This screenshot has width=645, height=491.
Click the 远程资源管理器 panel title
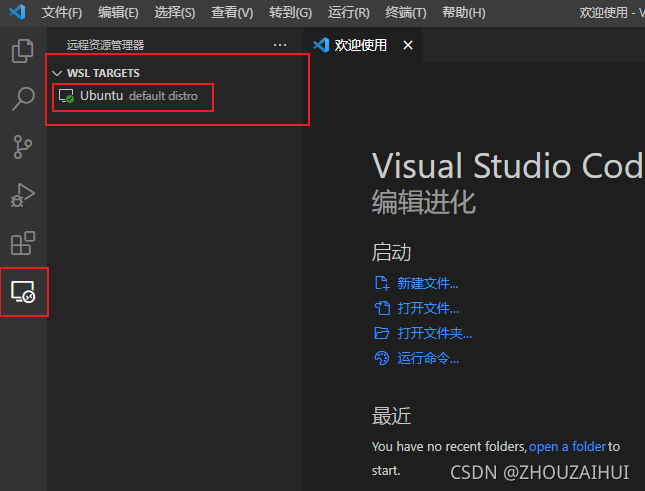(105, 45)
